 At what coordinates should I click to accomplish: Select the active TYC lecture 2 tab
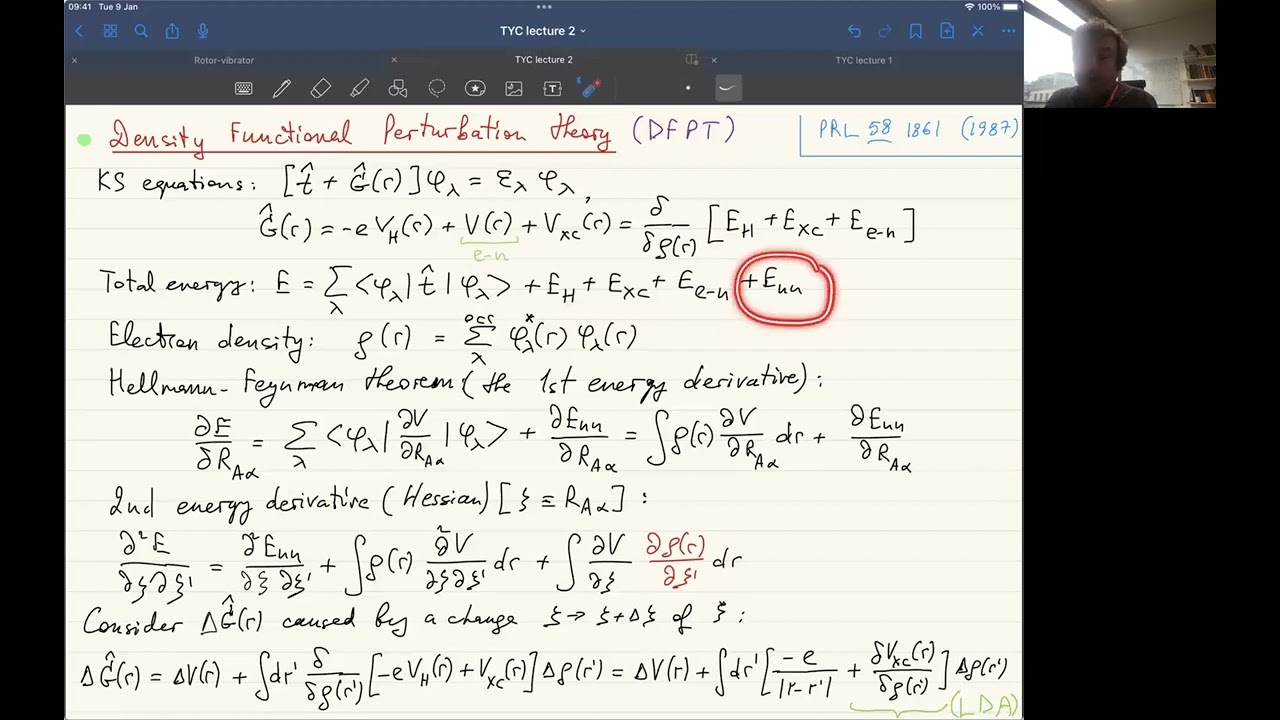(x=544, y=60)
